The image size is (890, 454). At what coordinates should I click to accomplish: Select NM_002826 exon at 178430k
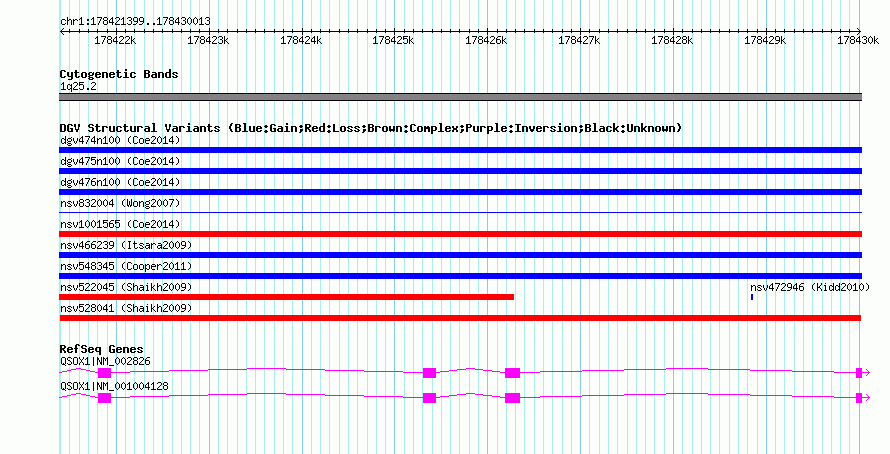pos(859,373)
